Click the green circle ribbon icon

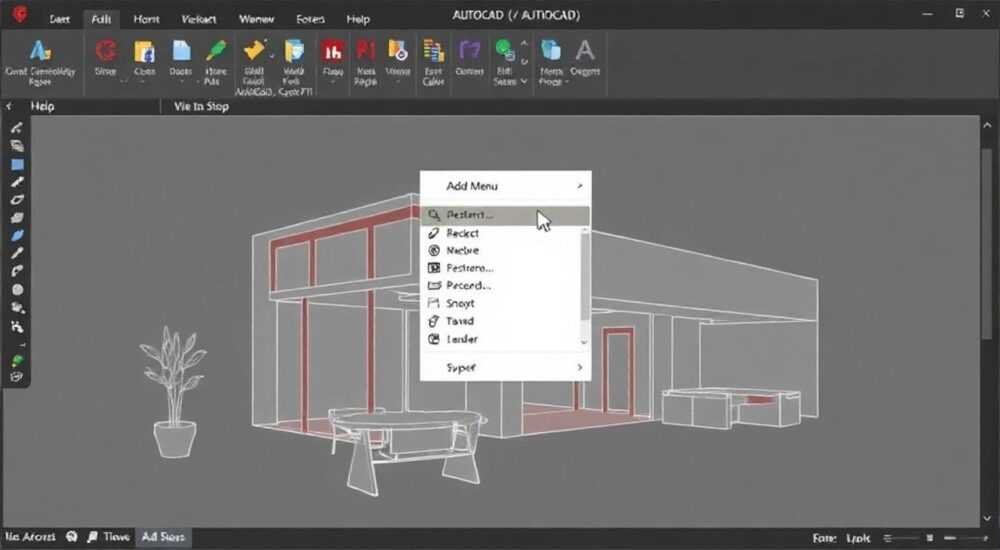click(x=504, y=50)
